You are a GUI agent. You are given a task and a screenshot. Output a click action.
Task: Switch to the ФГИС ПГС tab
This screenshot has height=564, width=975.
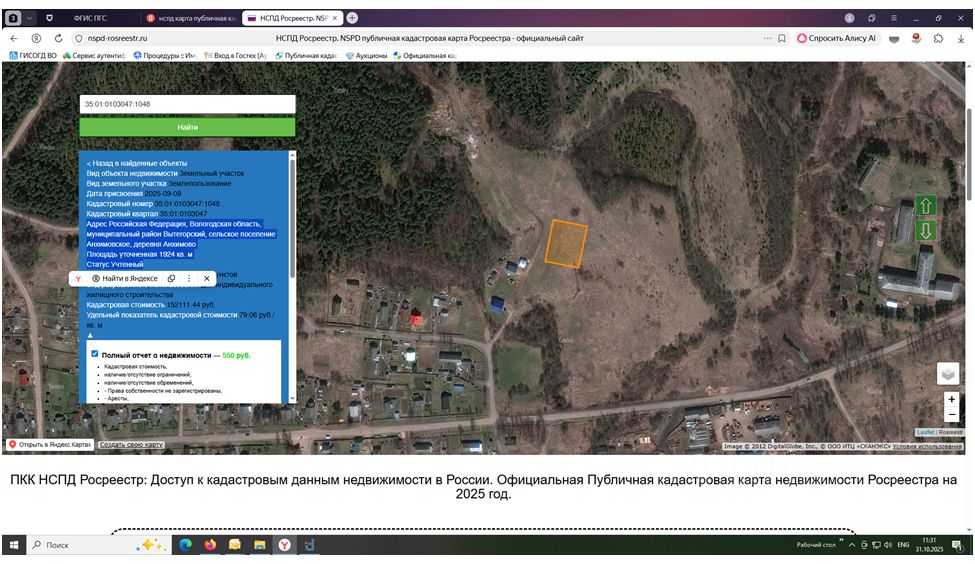90,18
